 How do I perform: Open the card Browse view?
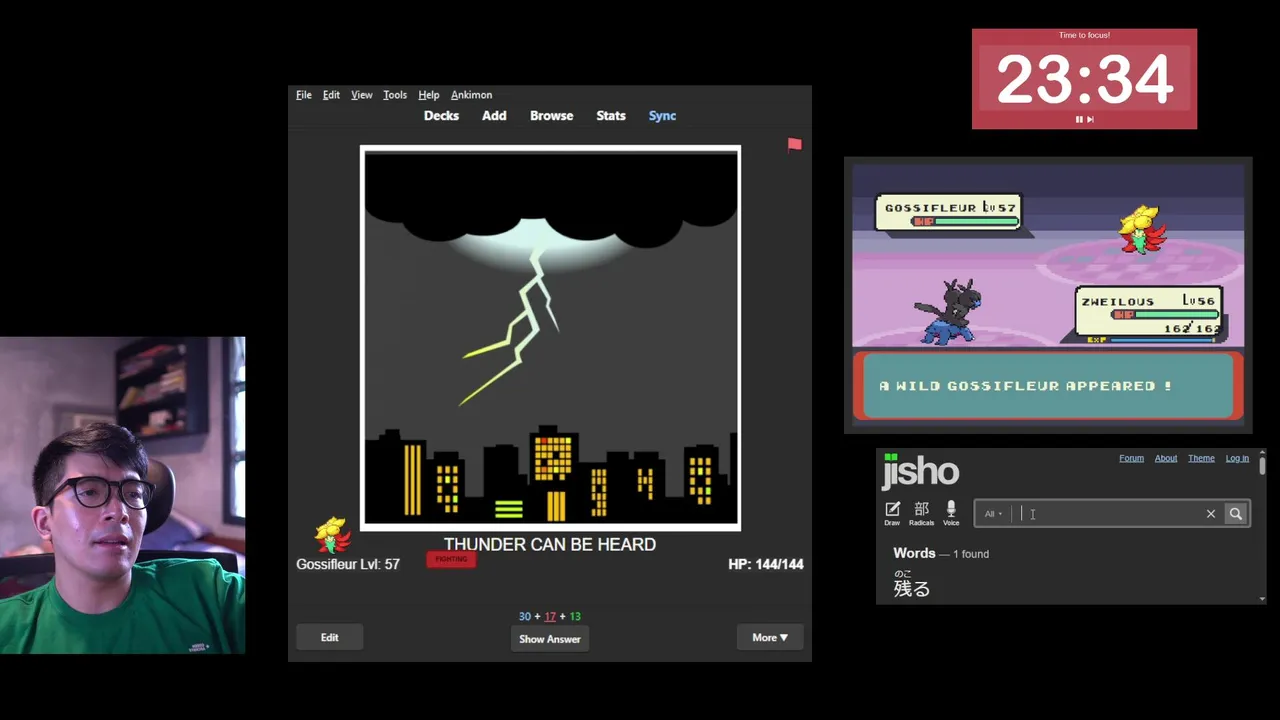coord(551,116)
